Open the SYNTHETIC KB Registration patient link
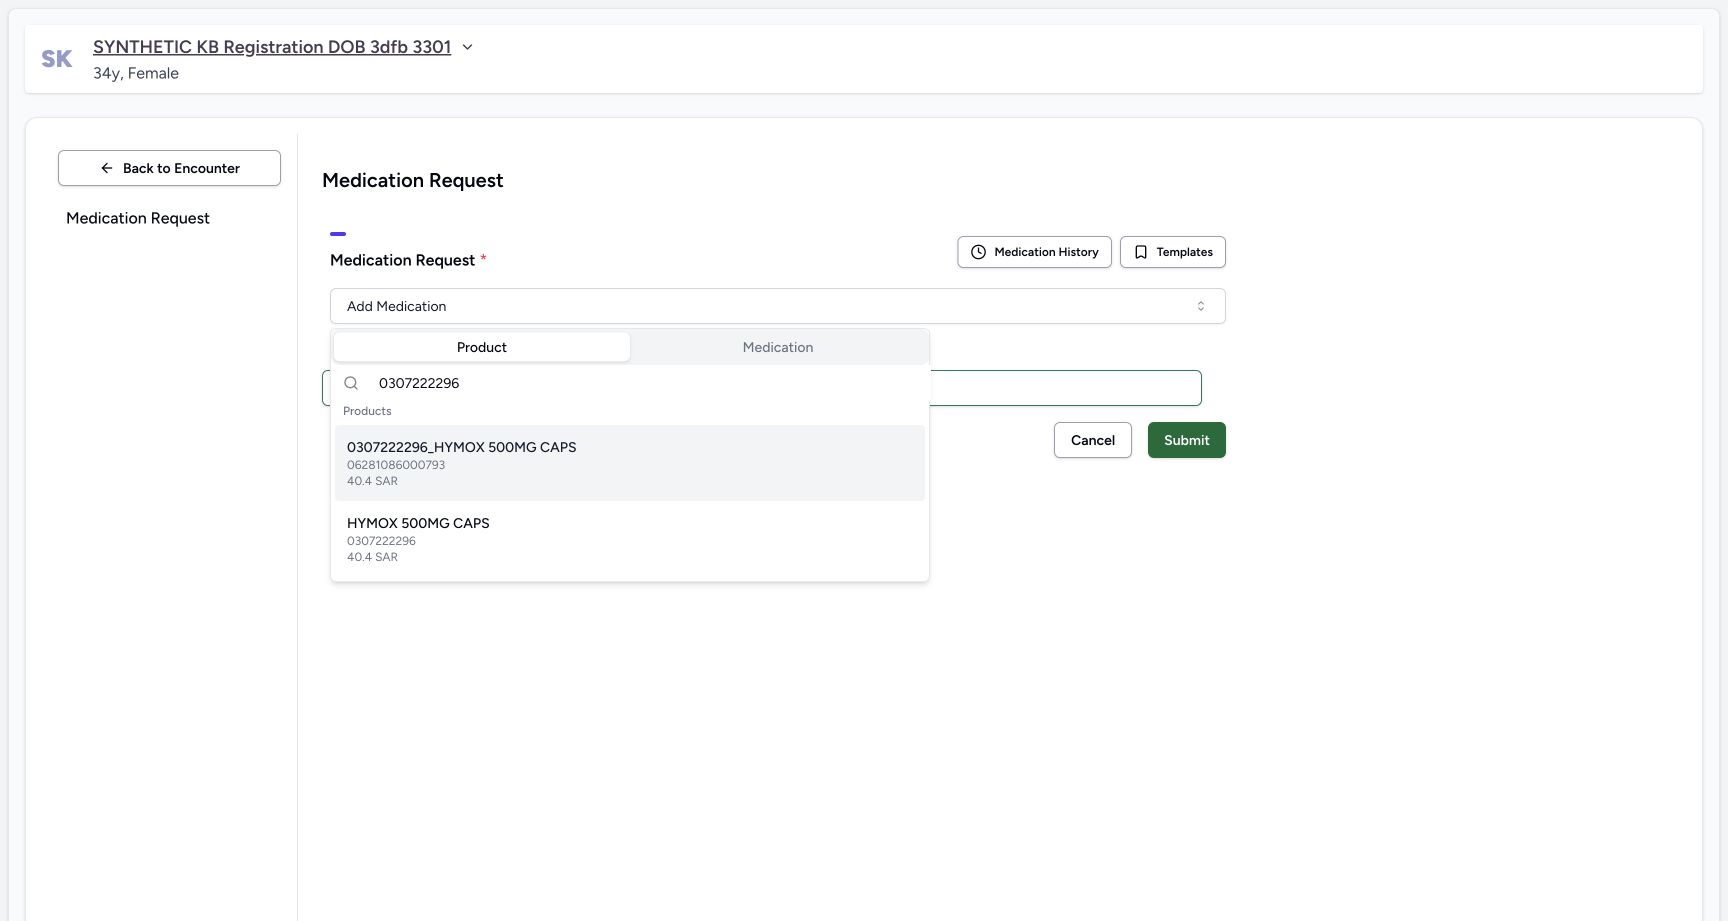Image resolution: width=1728 pixels, height=921 pixels. 272,47
